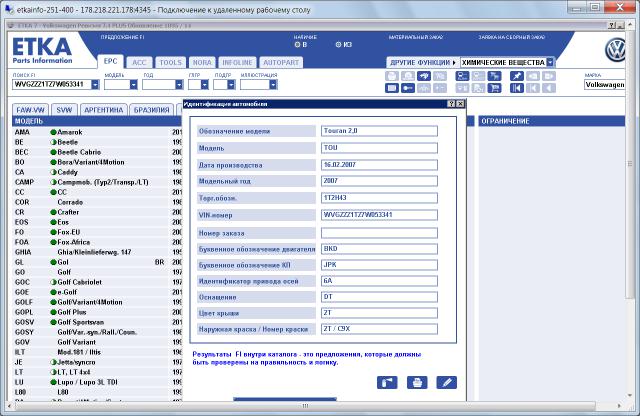Open the ГОД dropdown
Viewport: 640px width, 416px height.
179,85
